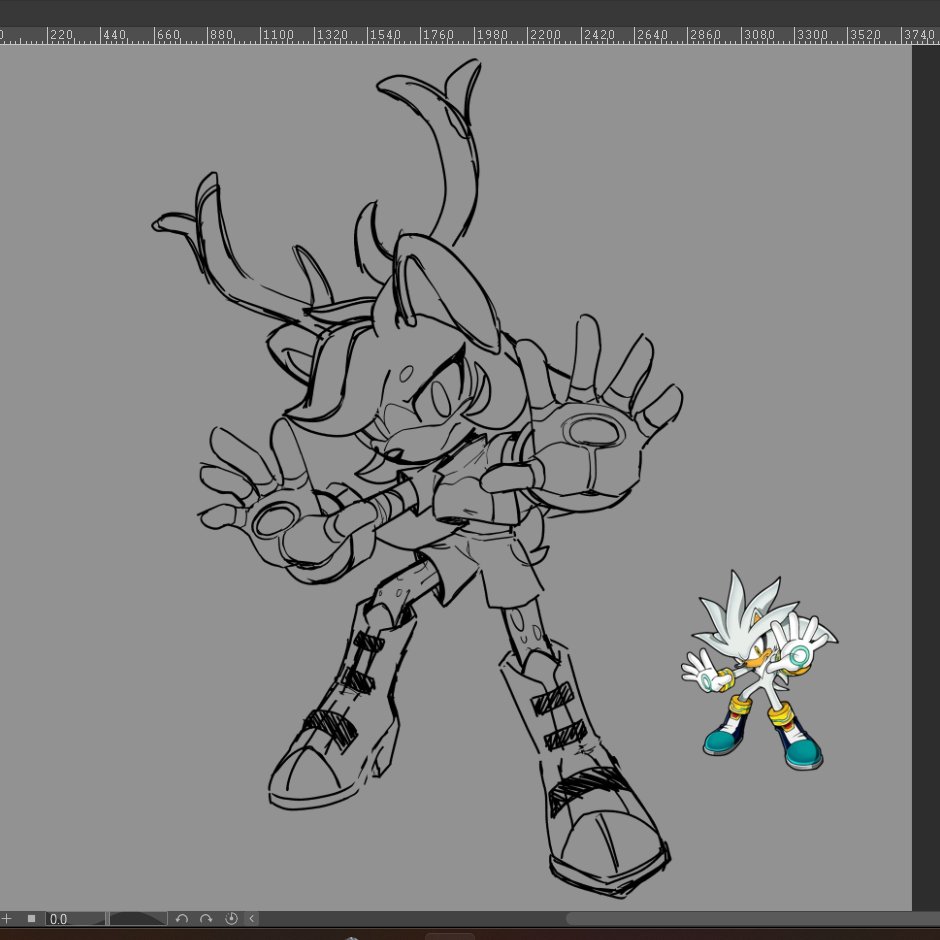Click the zoom in plus icon
The height and width of the screenshot is (940, 940).
tap(7, 918)
